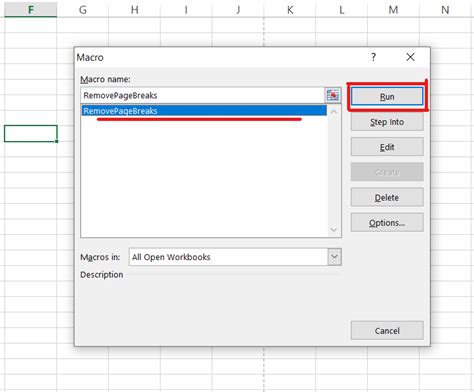Select column M header

pyautogui.click(x=393, y=9)
